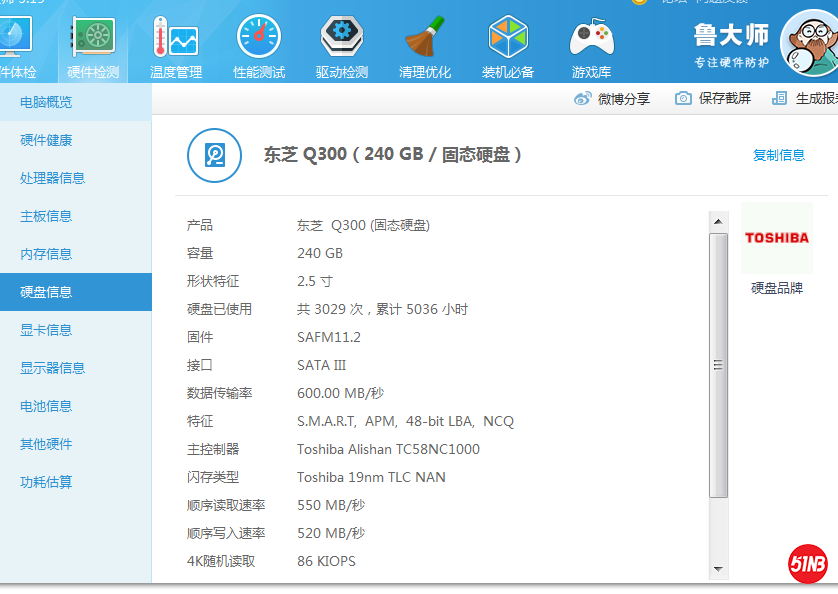838x594 pixels.
Task: Click the 复制信息 link
Action: (779, 155)
